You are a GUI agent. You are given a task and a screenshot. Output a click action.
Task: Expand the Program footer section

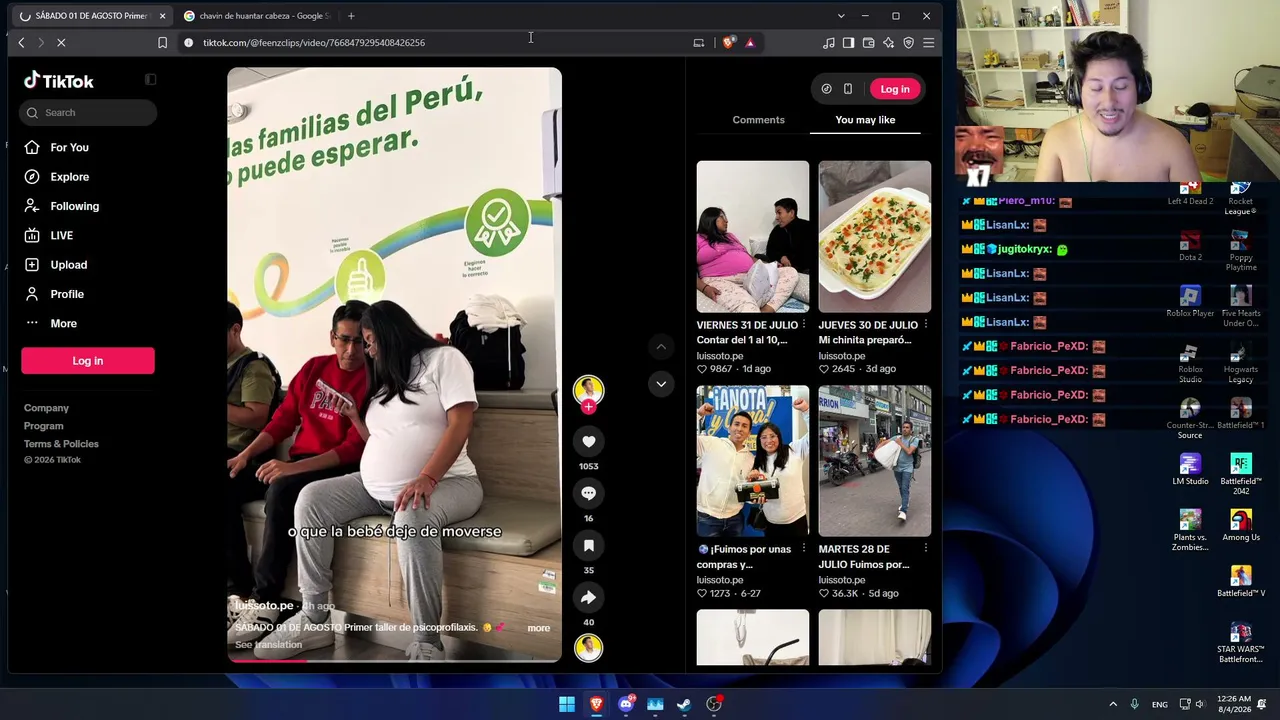(x=44, y=426)
